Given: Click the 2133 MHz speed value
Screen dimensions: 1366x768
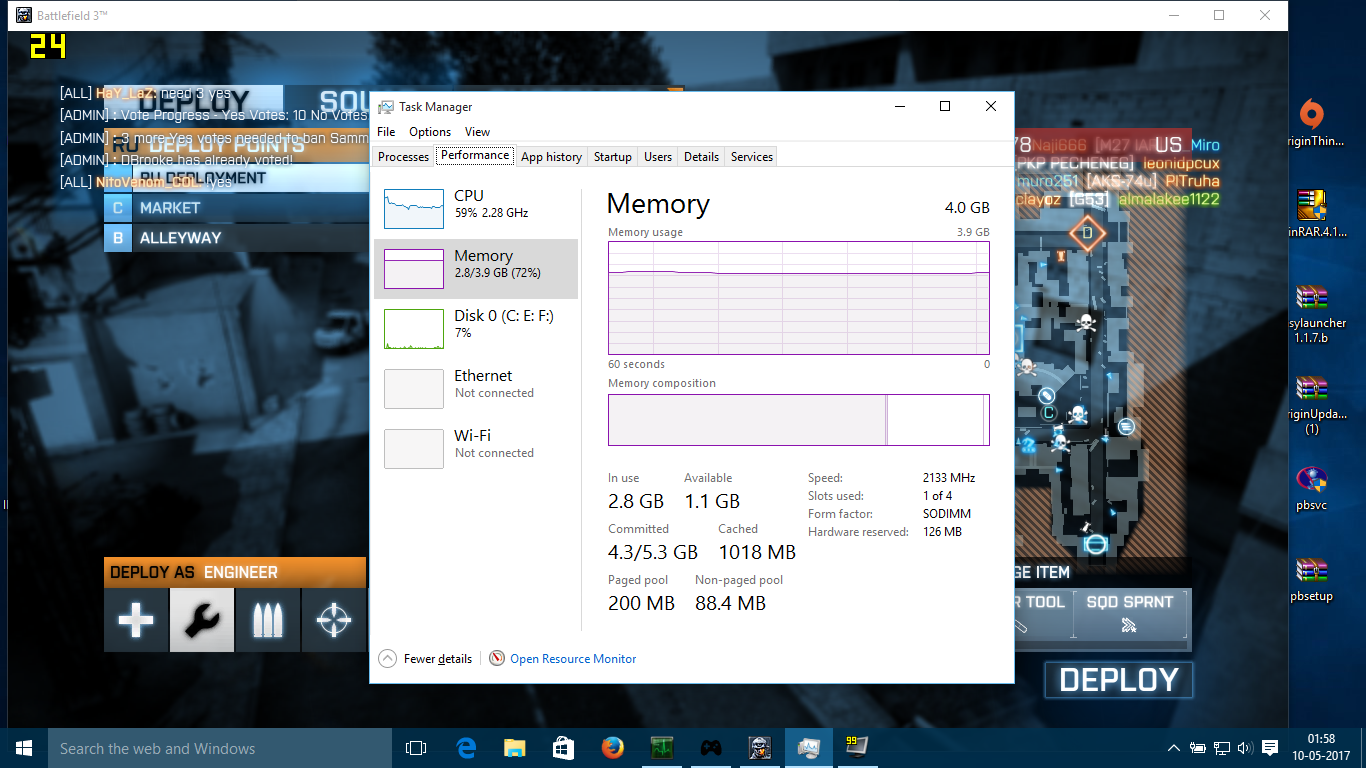Looking at the screenshot, I should pyautogui.click(x=949, y=478).
